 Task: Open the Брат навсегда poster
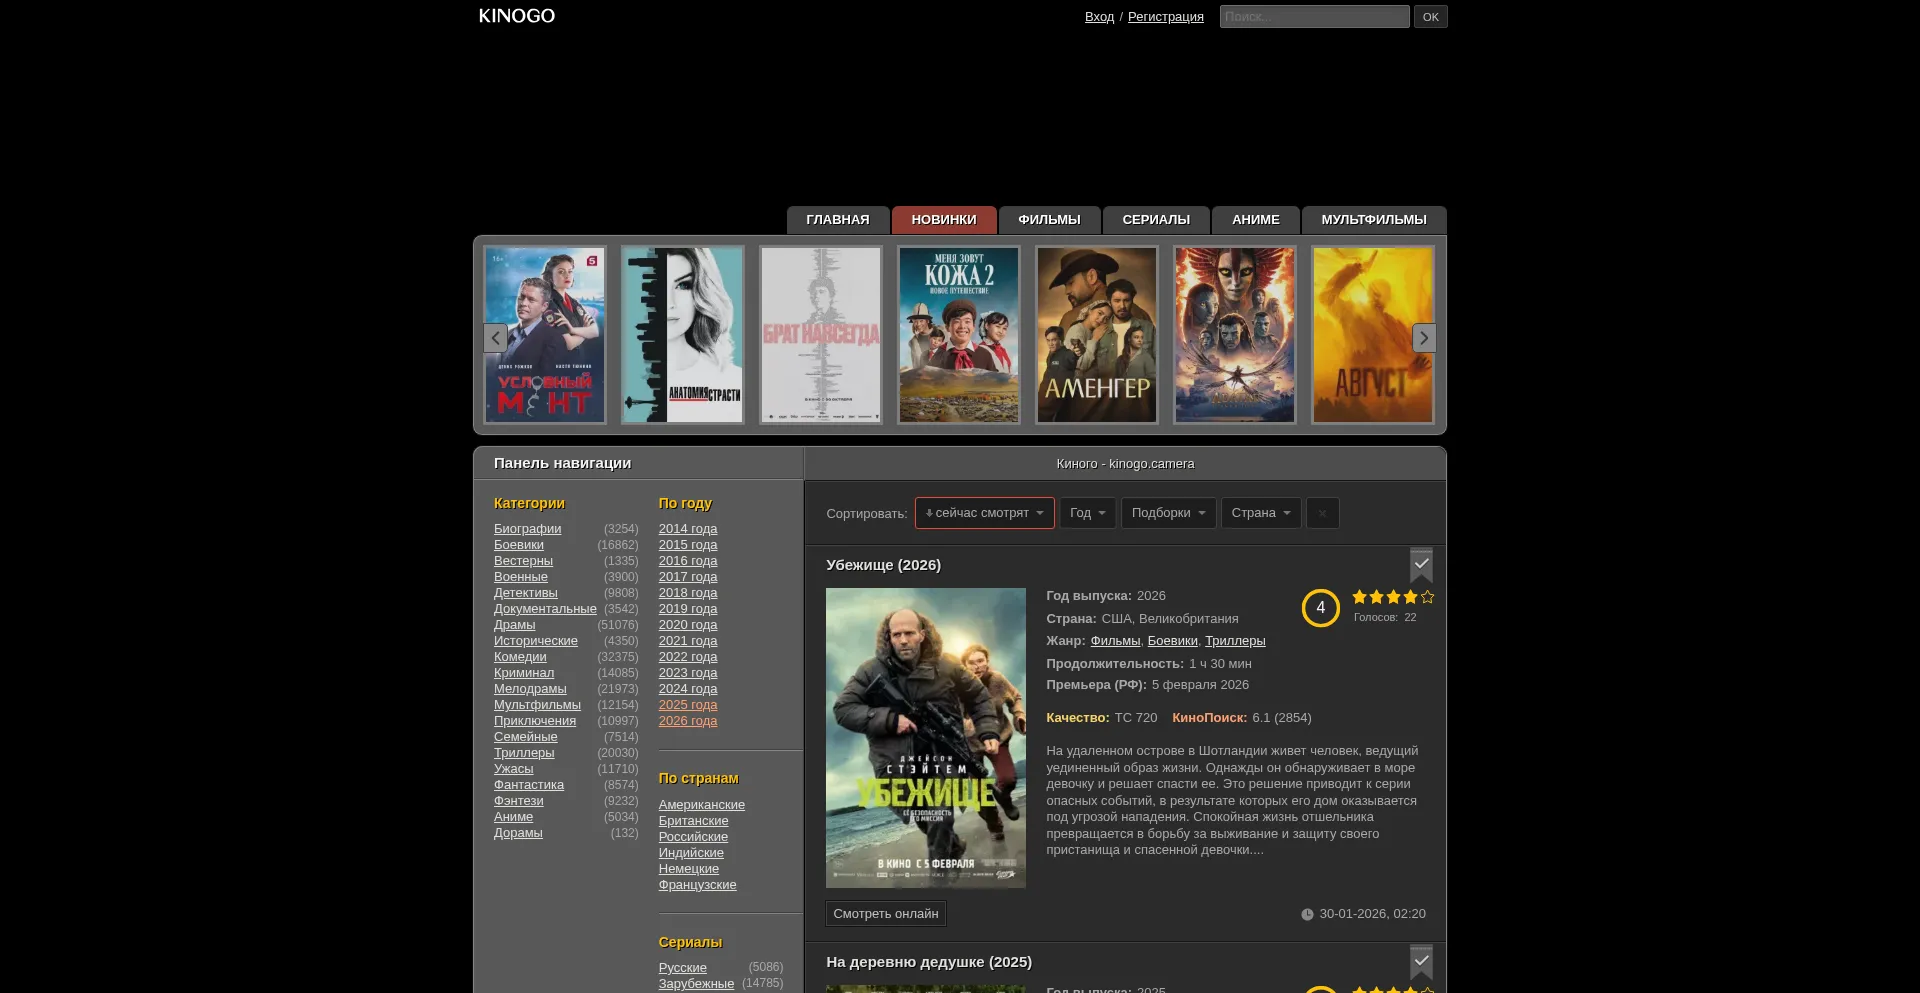point(821,335)
